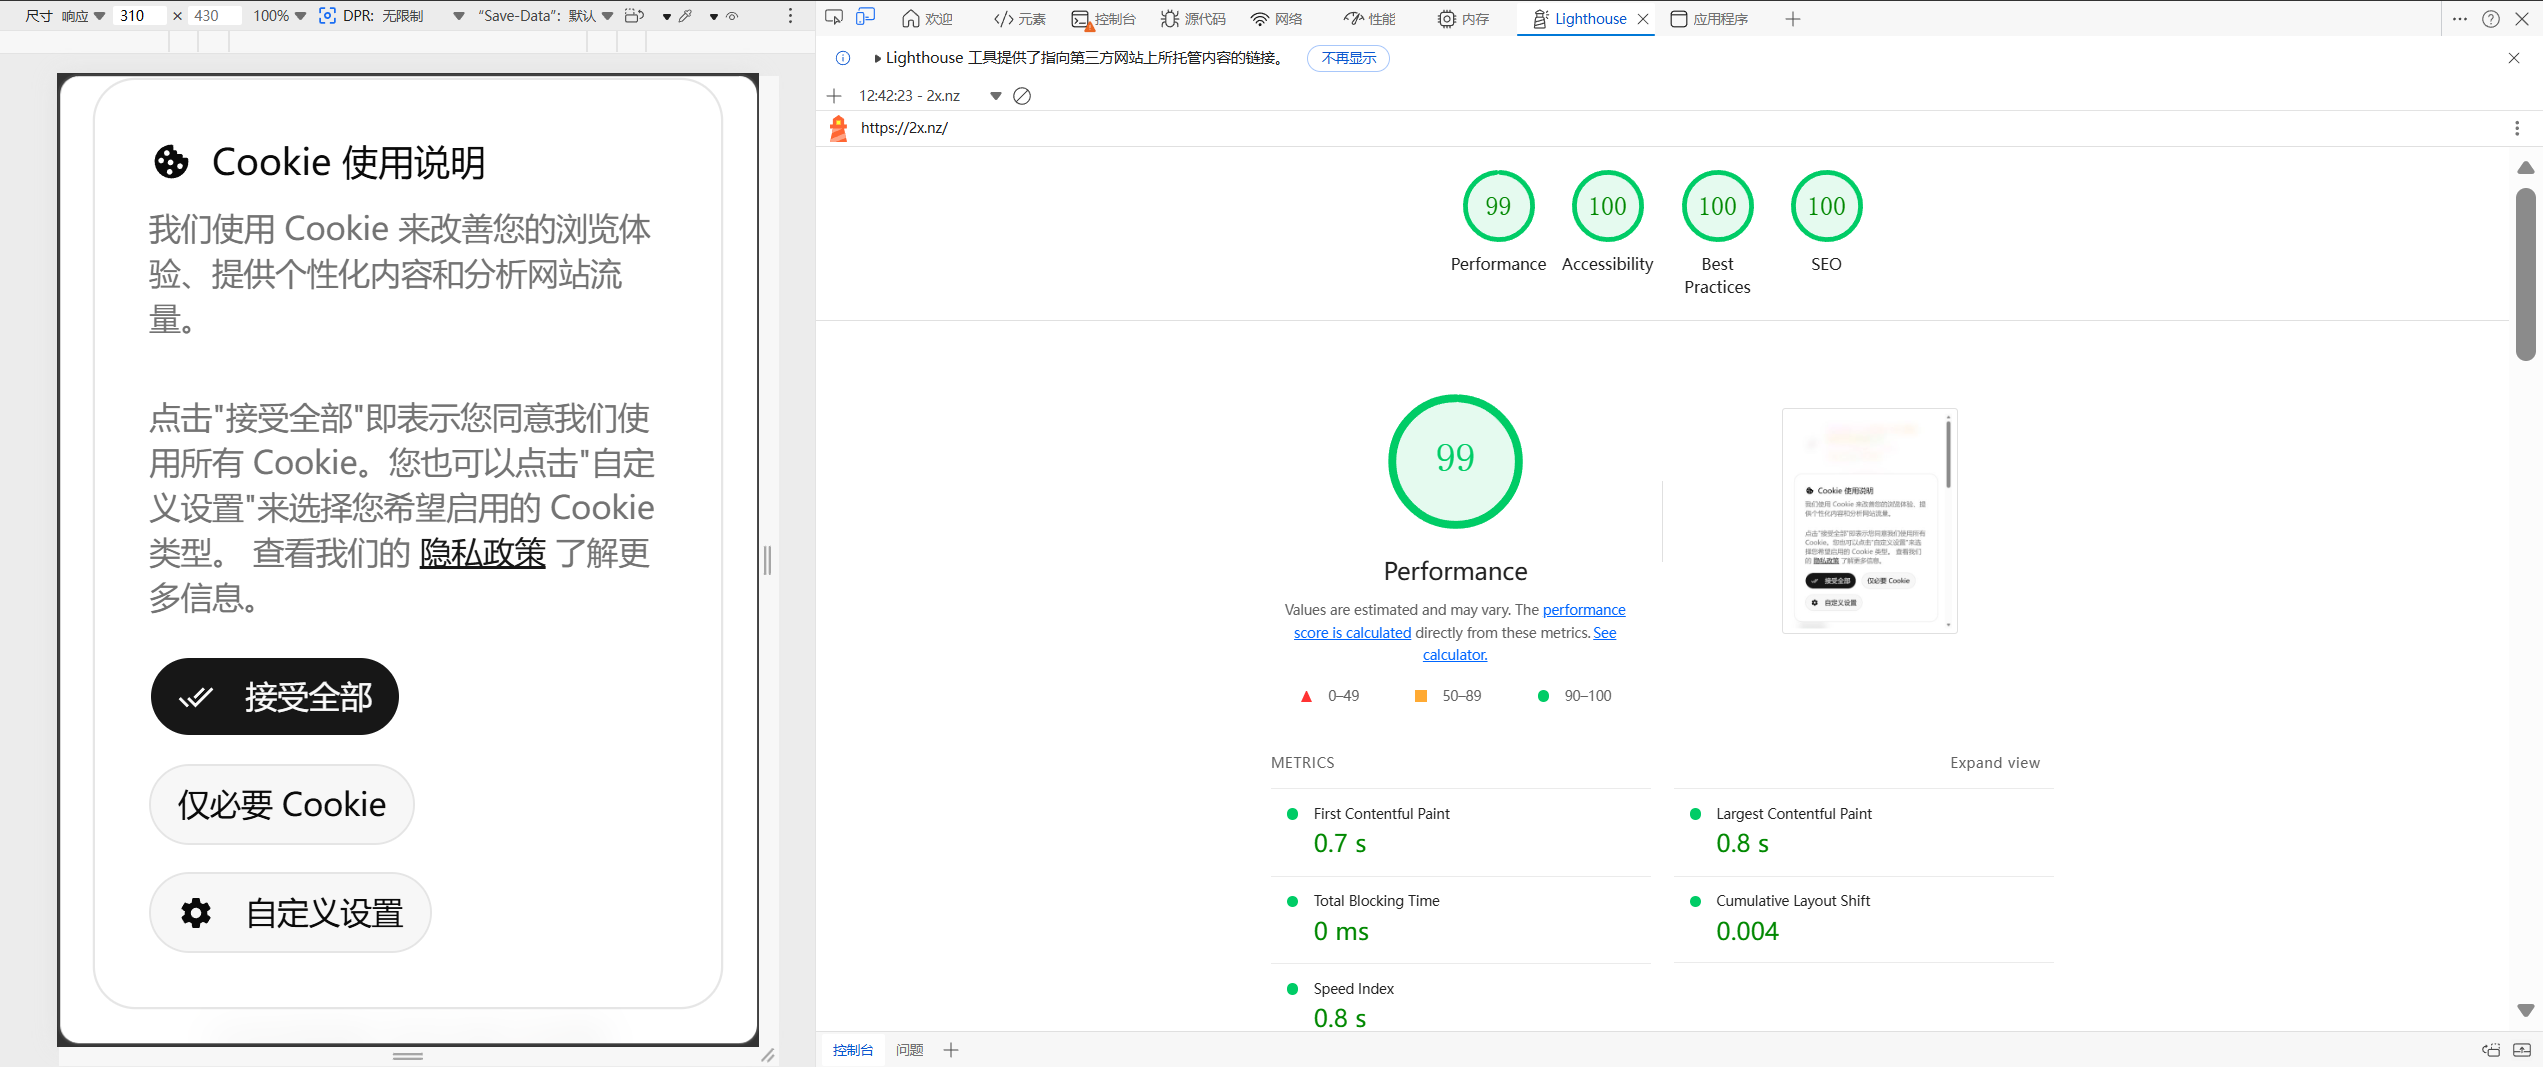
Task: Open the 100% zoom dropdown
Action: tap(279, 16)
